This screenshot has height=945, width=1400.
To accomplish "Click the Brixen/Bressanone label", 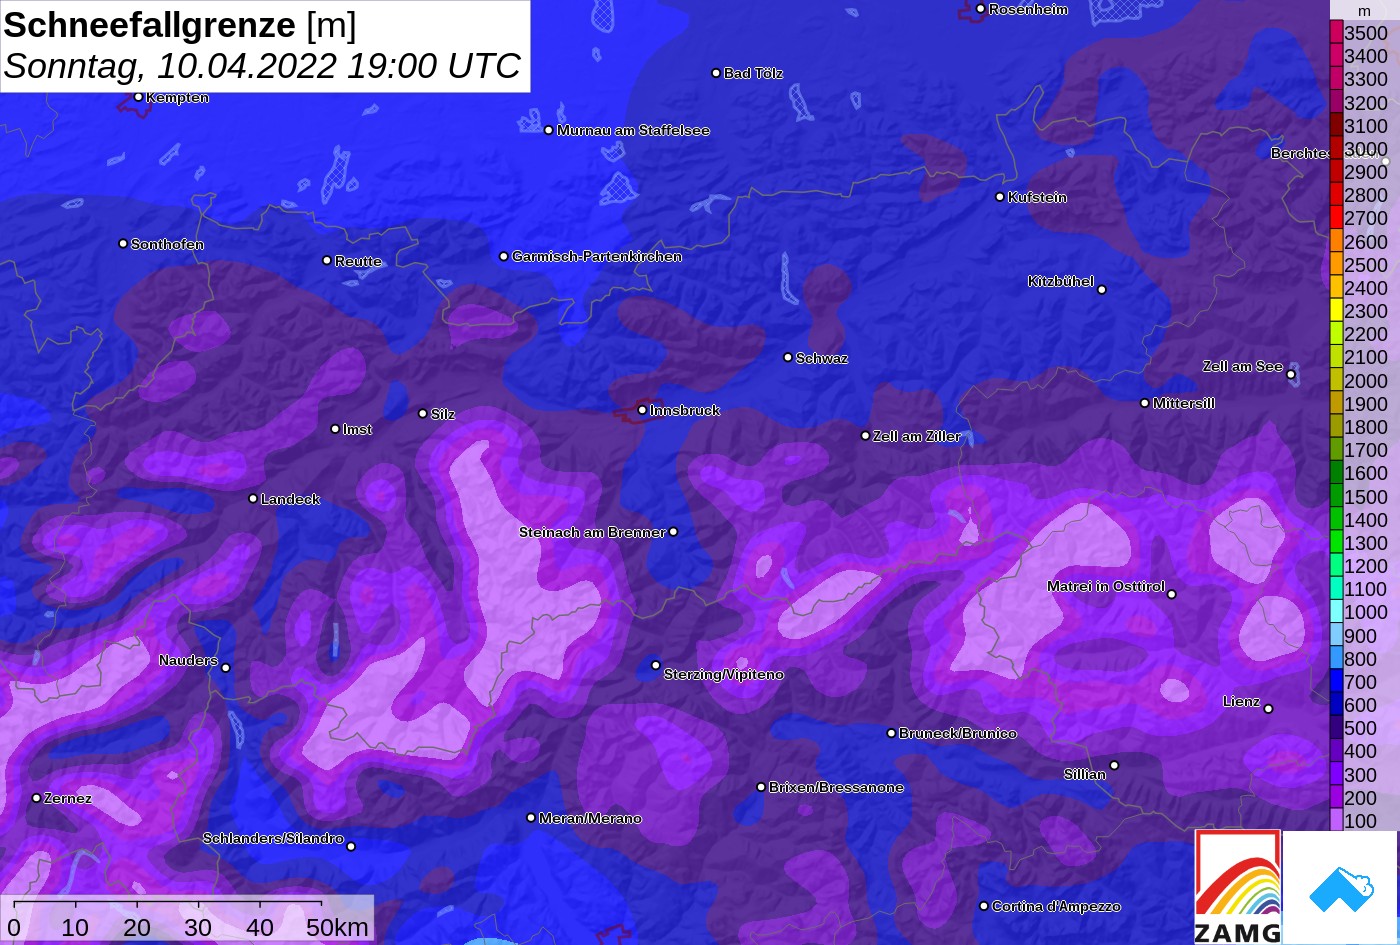I will pos(836,788).
